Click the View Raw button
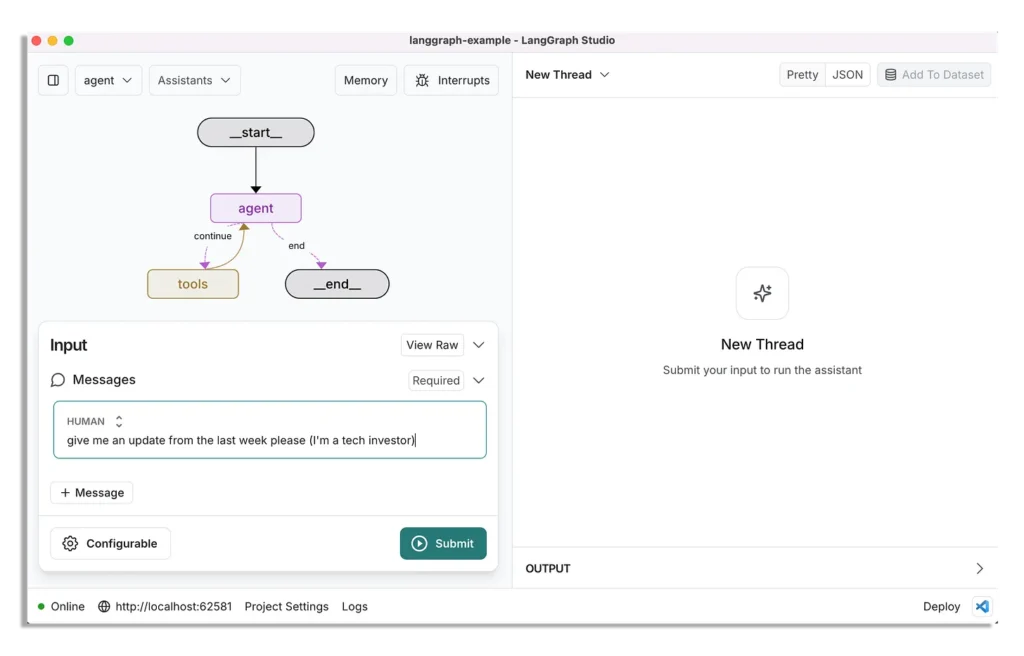 432,345
